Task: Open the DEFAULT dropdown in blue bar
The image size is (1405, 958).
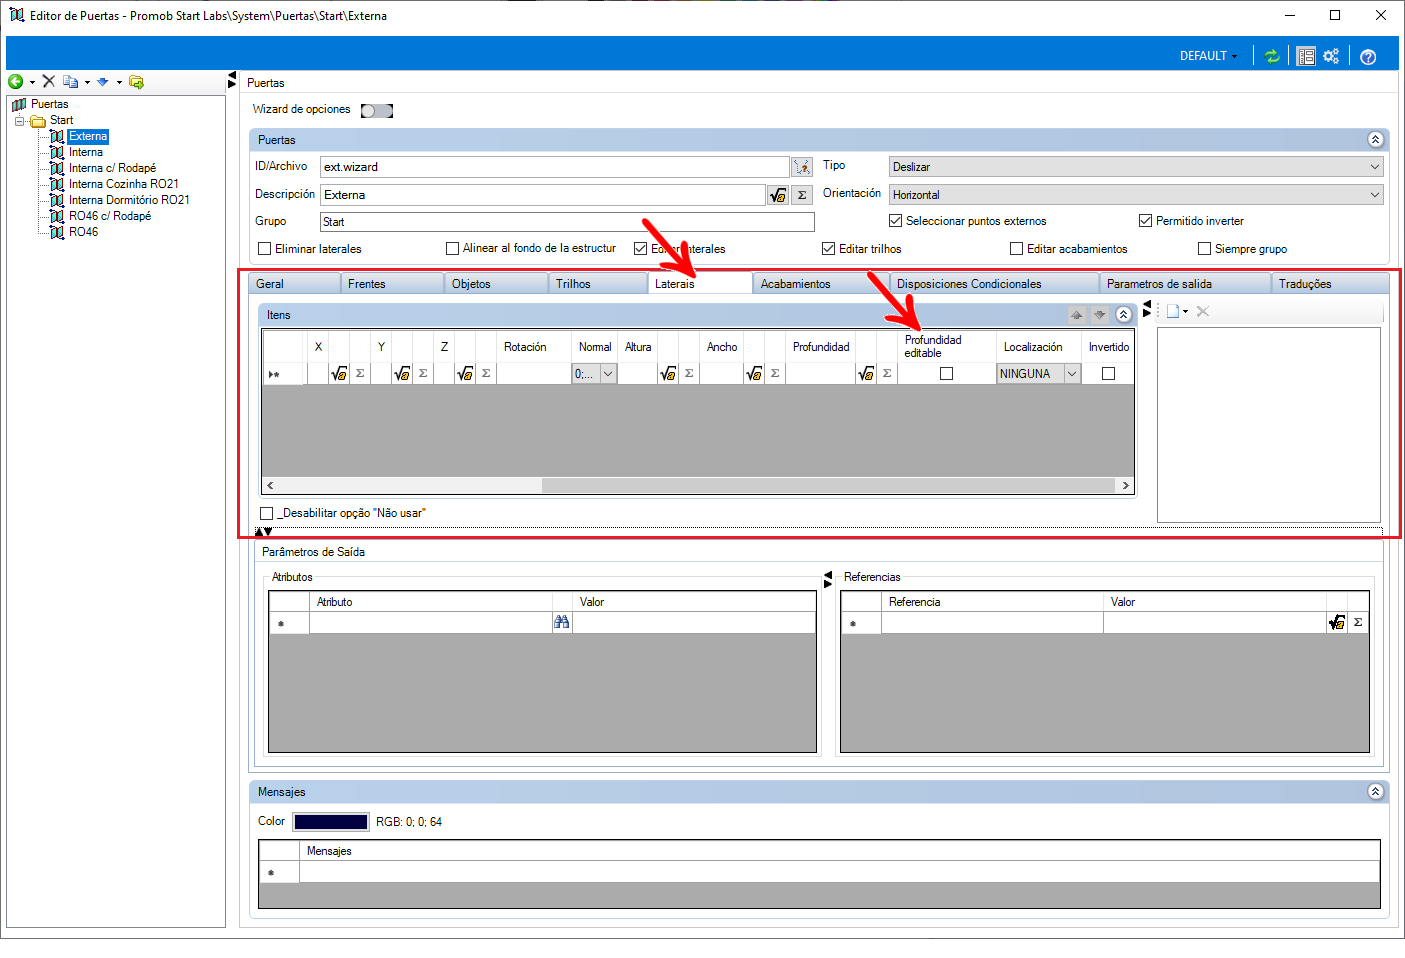Action: 1208,56
